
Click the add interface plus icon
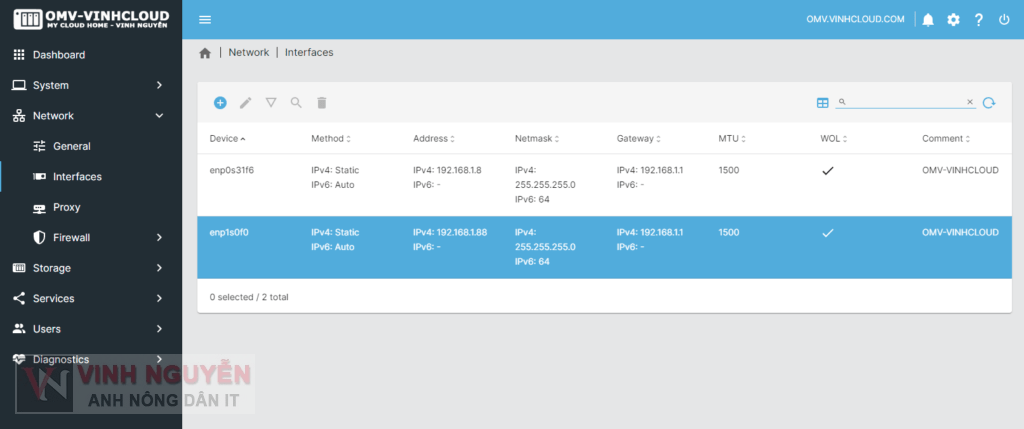[x=220, y=103]
